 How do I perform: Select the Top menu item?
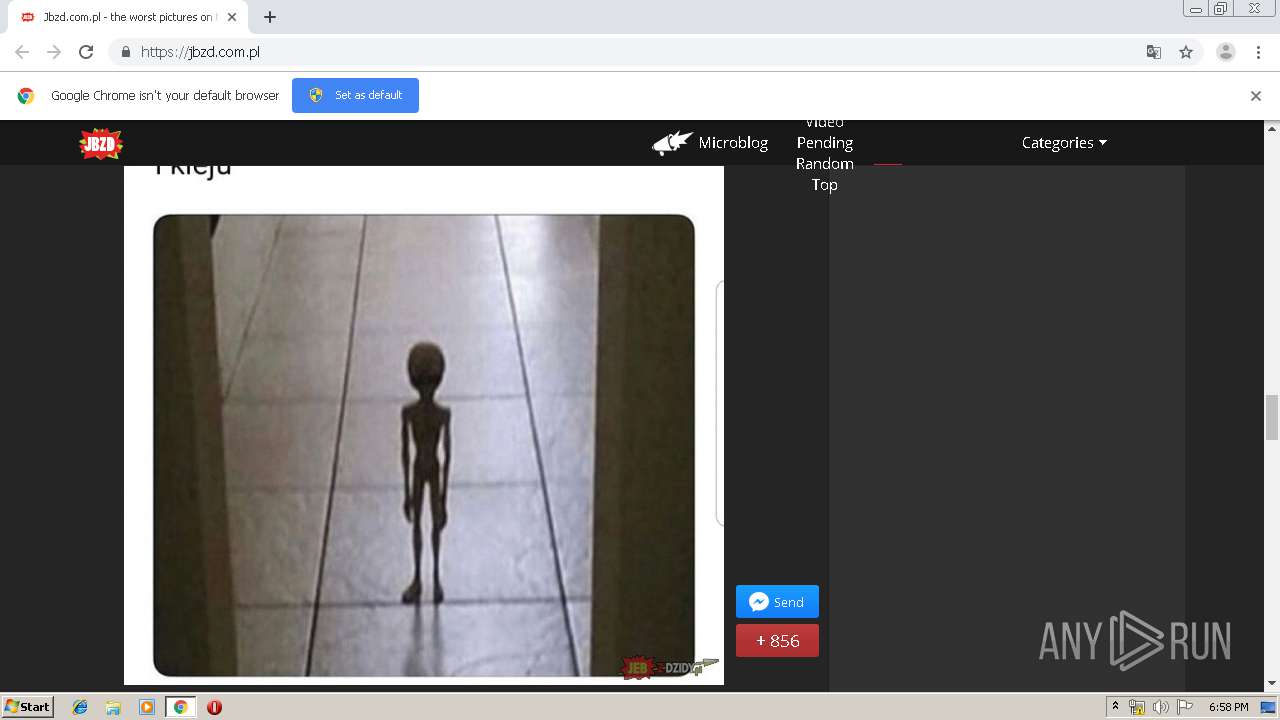pos(825,185)
